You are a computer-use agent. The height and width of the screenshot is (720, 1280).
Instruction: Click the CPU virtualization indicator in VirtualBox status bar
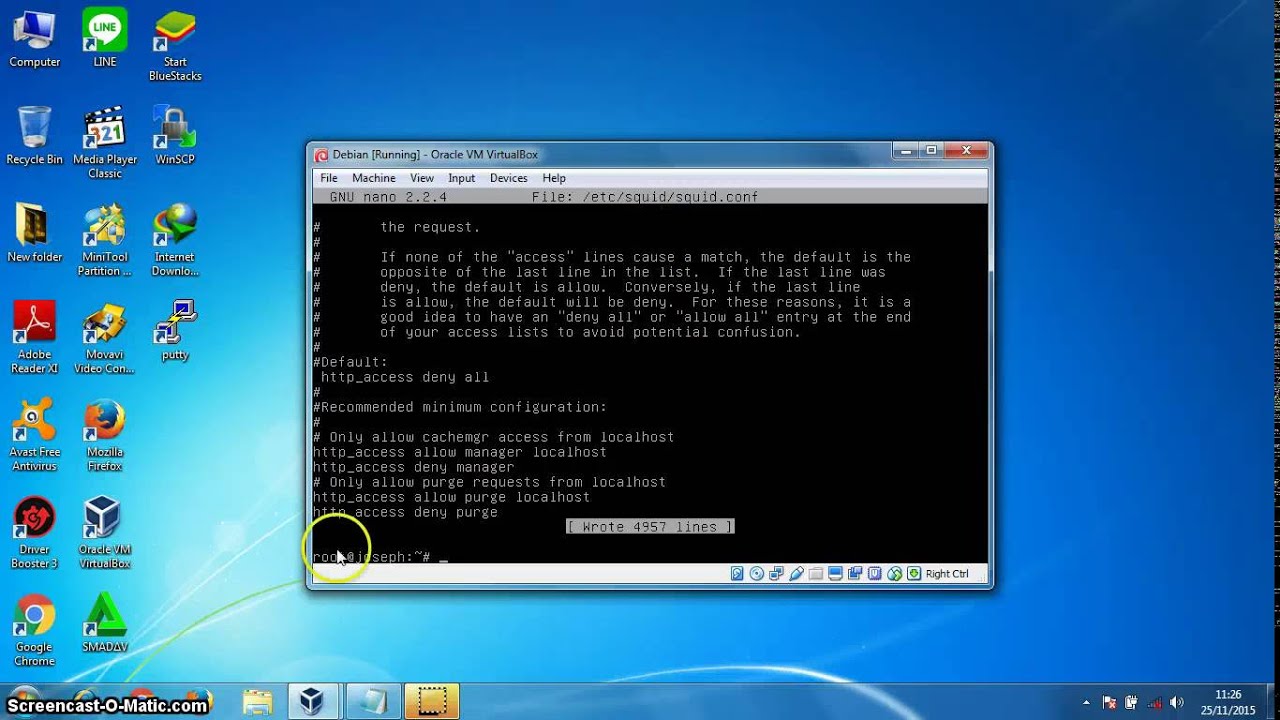(x=875, y=574)
